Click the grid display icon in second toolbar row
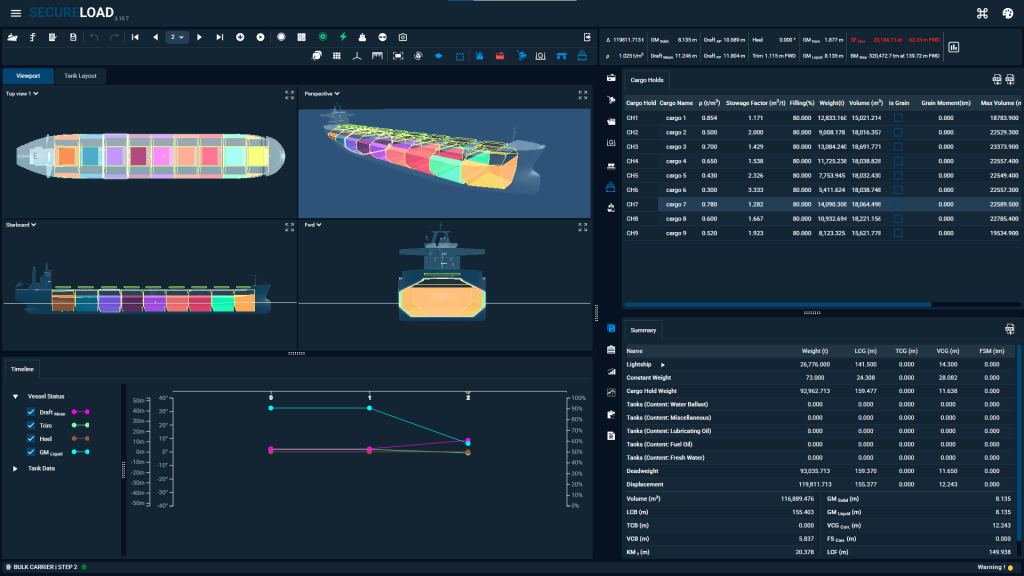 (x=336, y=56)
